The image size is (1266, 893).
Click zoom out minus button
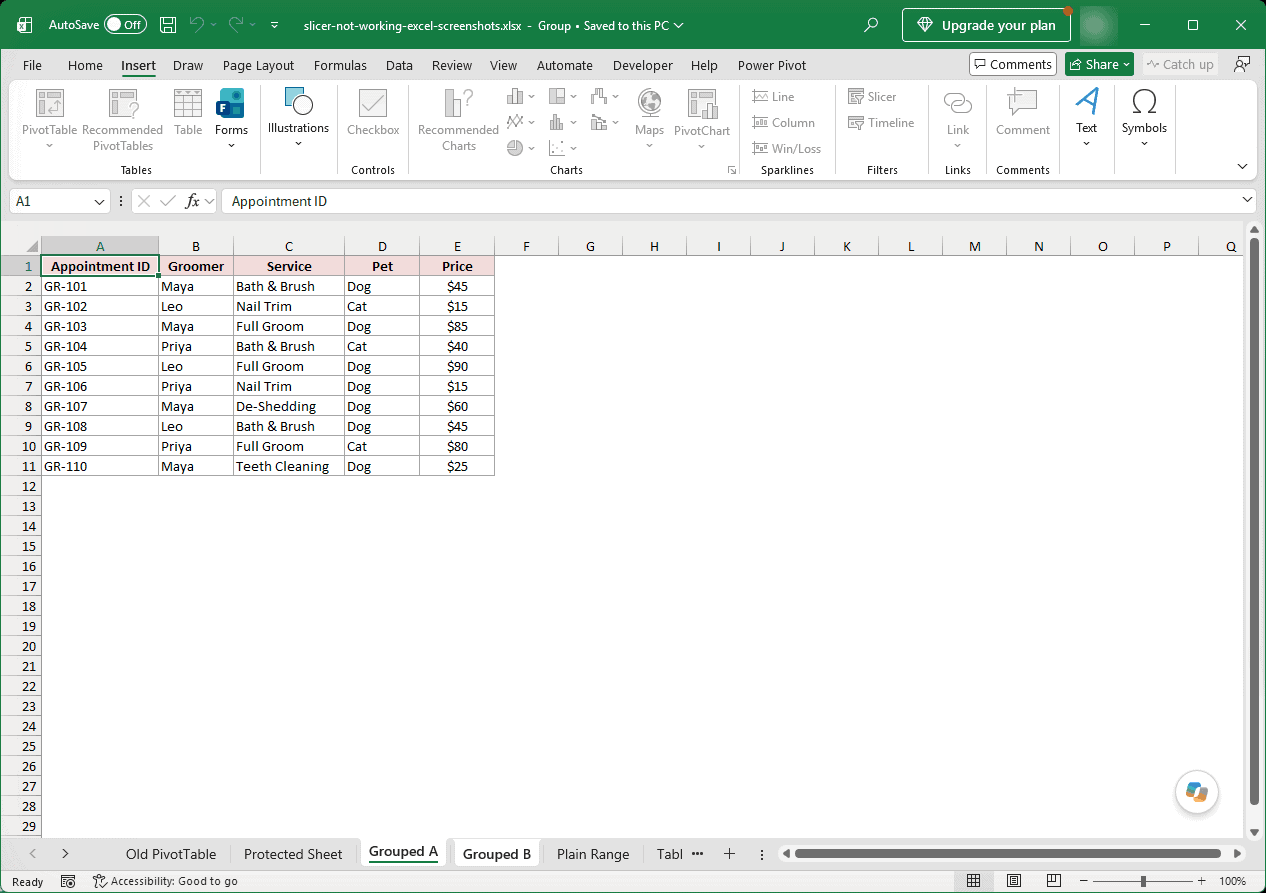click(x=1084, y=881)
